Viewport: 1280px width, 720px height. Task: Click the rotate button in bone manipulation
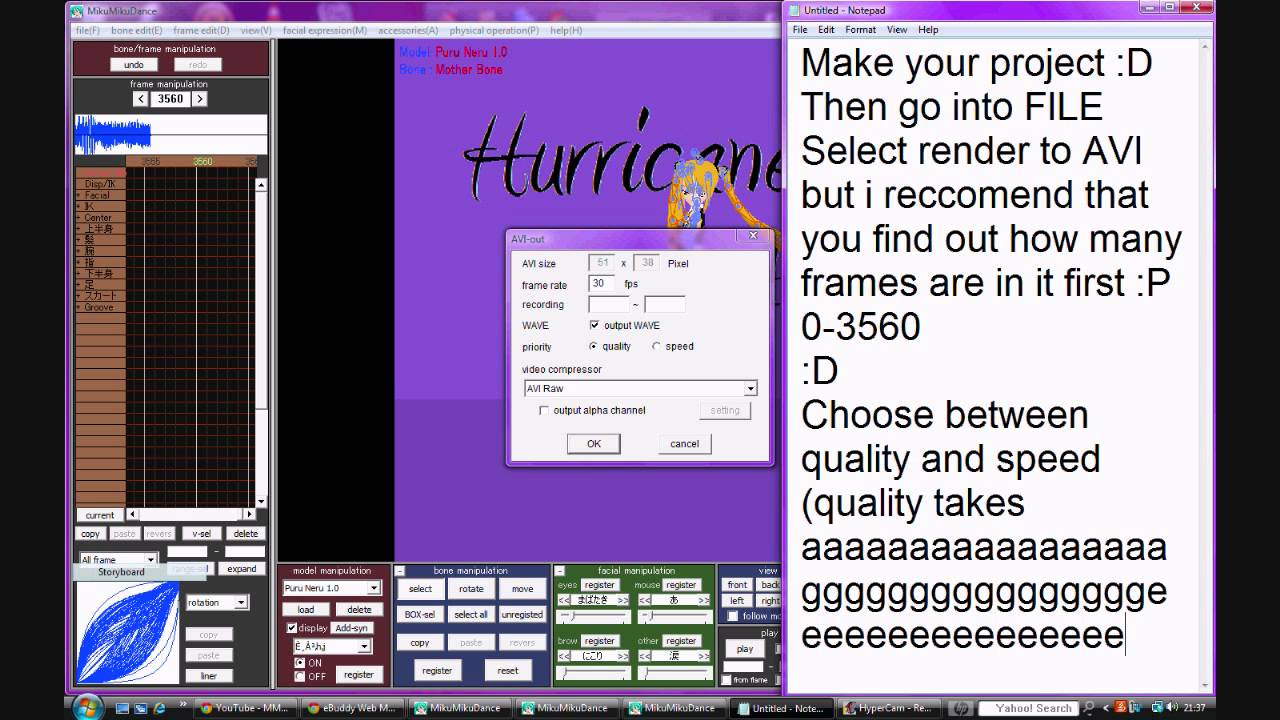point(471,589)
